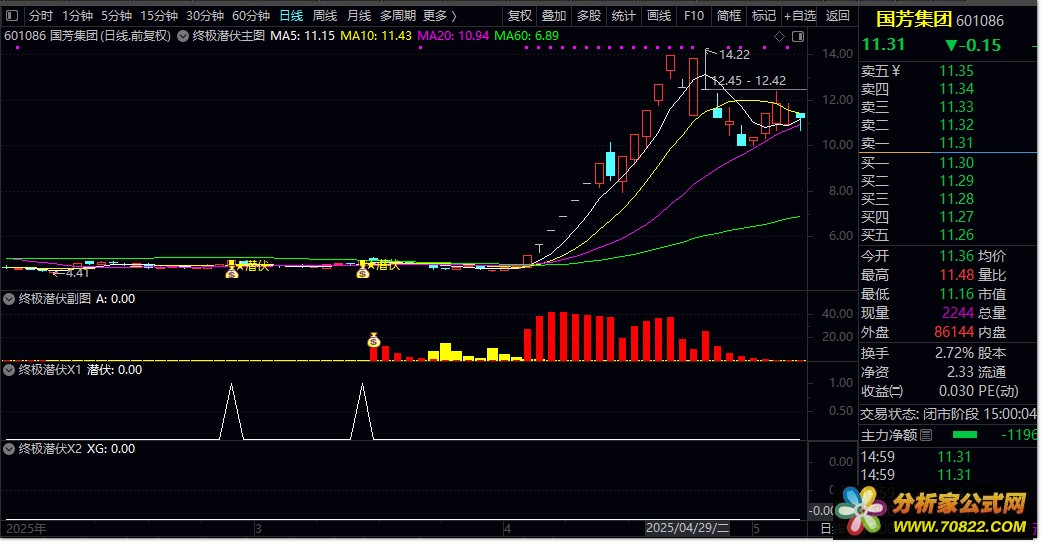Expand 终极潜伏X2 indicator dropdown arrow
The height and width of the screenshot is (543, 1043).
coord(9,449)
